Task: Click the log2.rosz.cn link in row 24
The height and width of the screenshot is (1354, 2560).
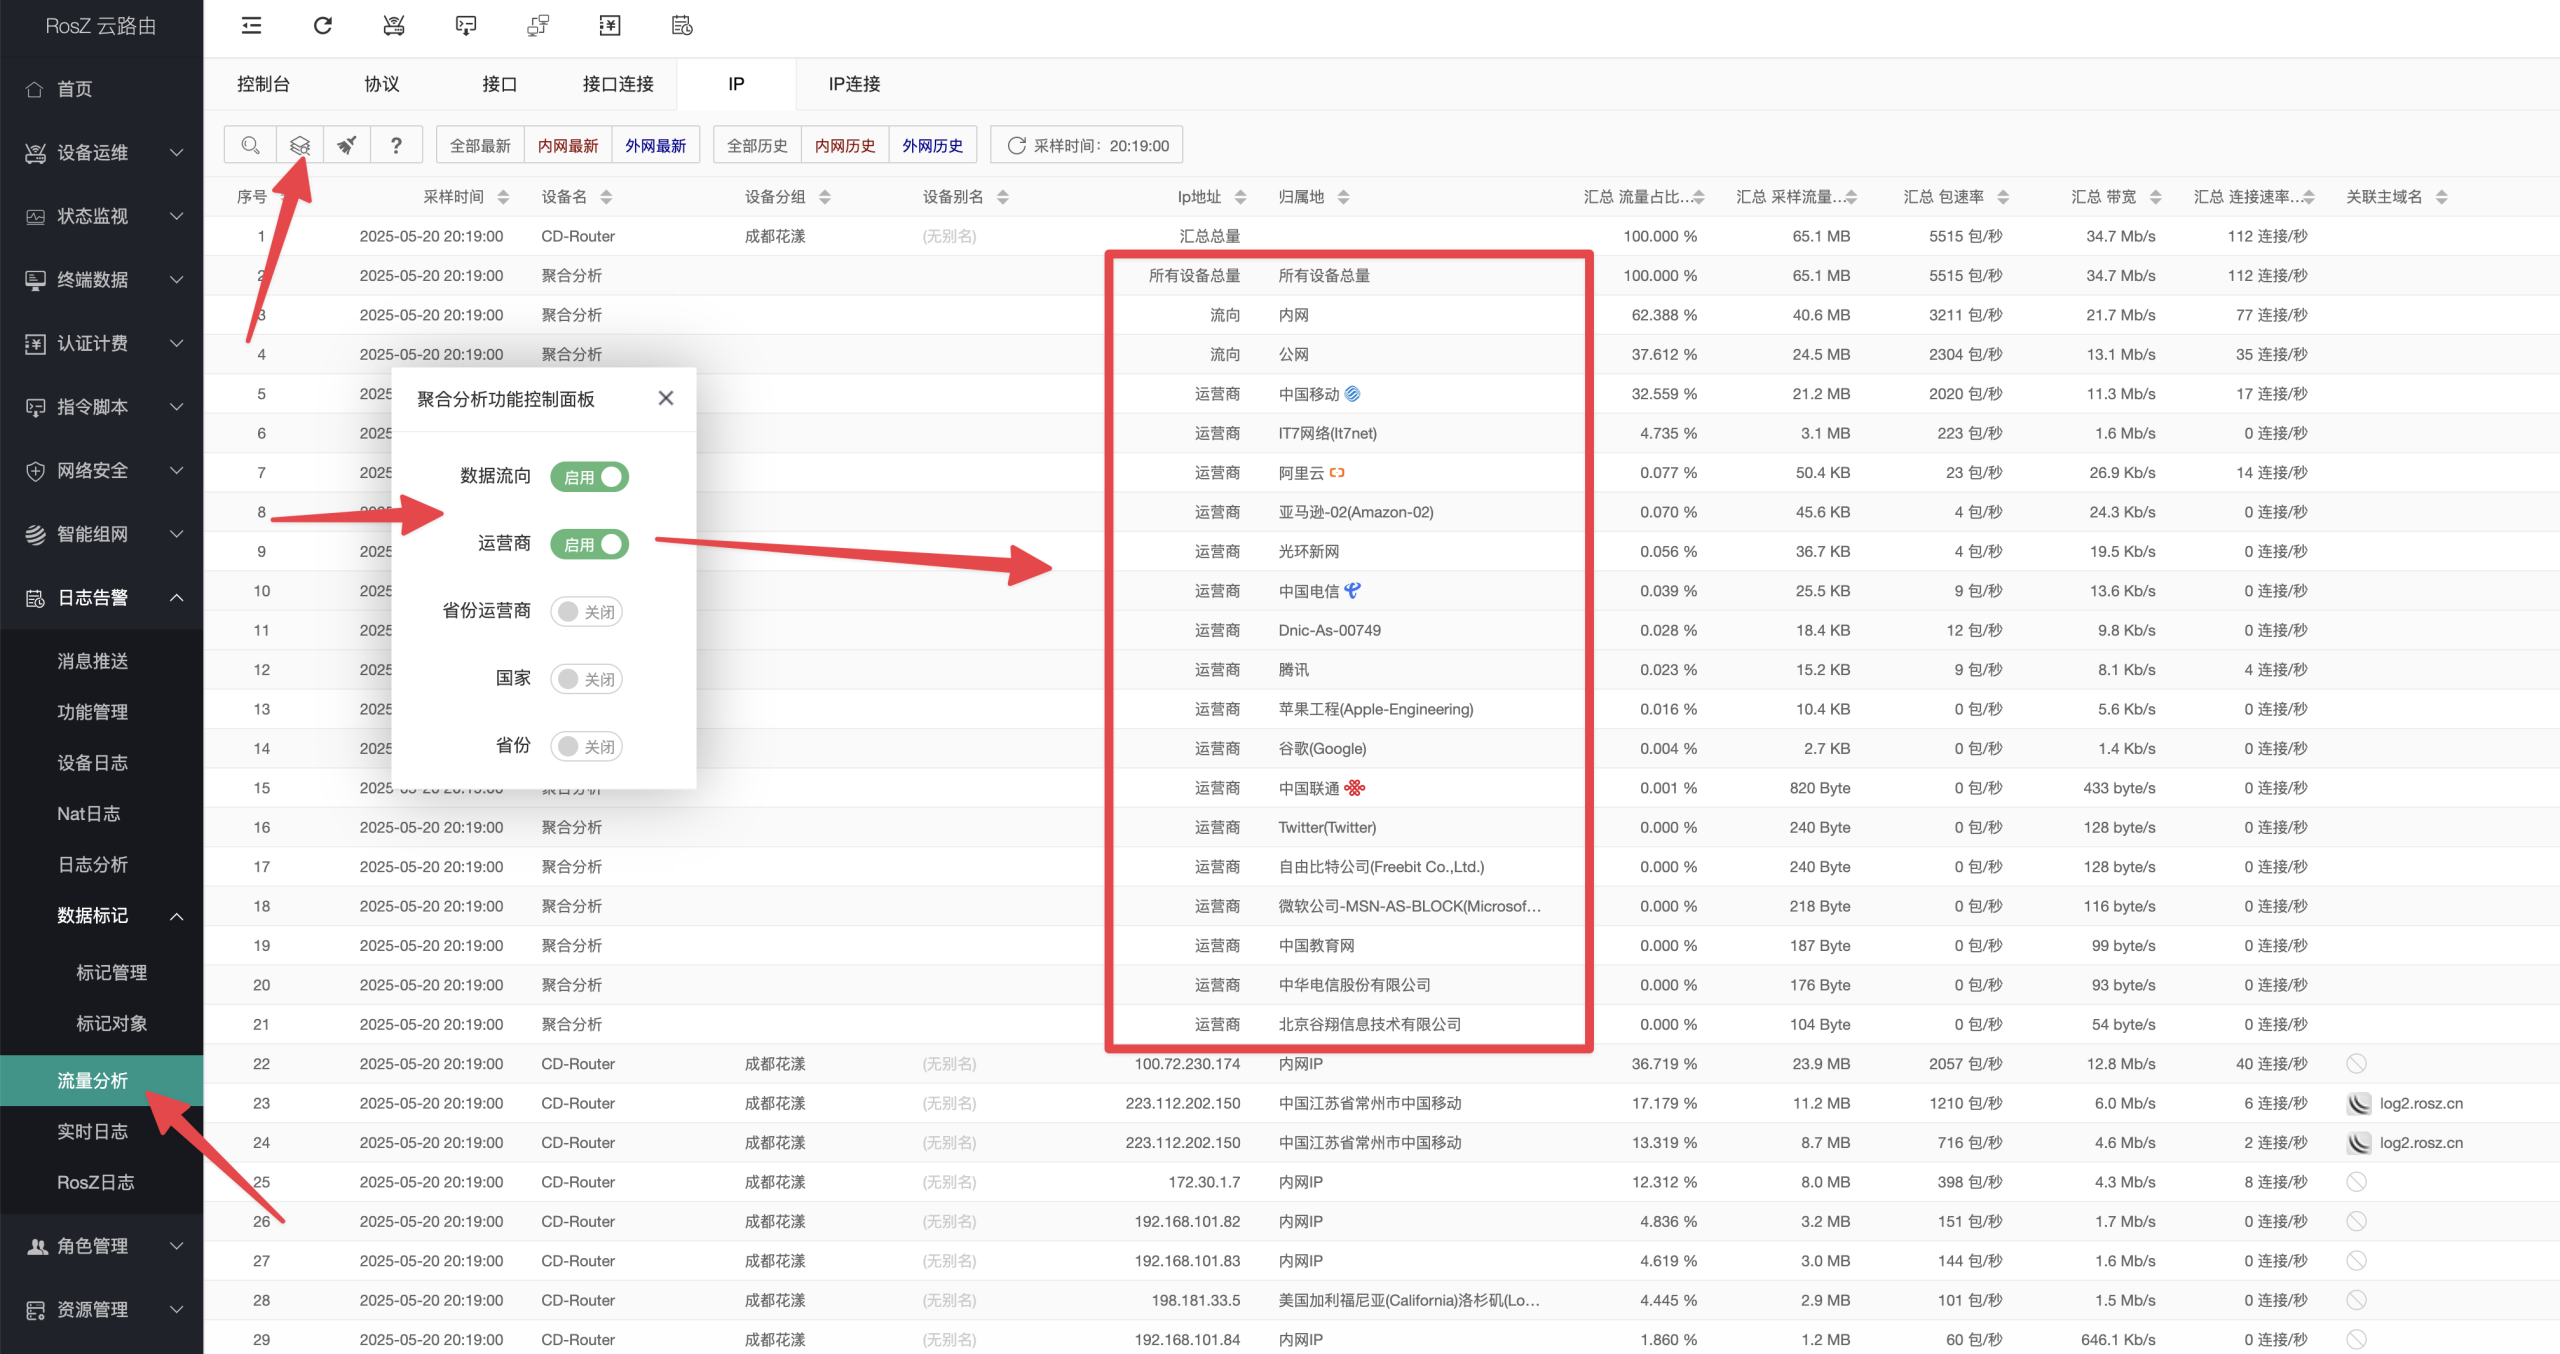Action: click(x=2421, y=1143)
